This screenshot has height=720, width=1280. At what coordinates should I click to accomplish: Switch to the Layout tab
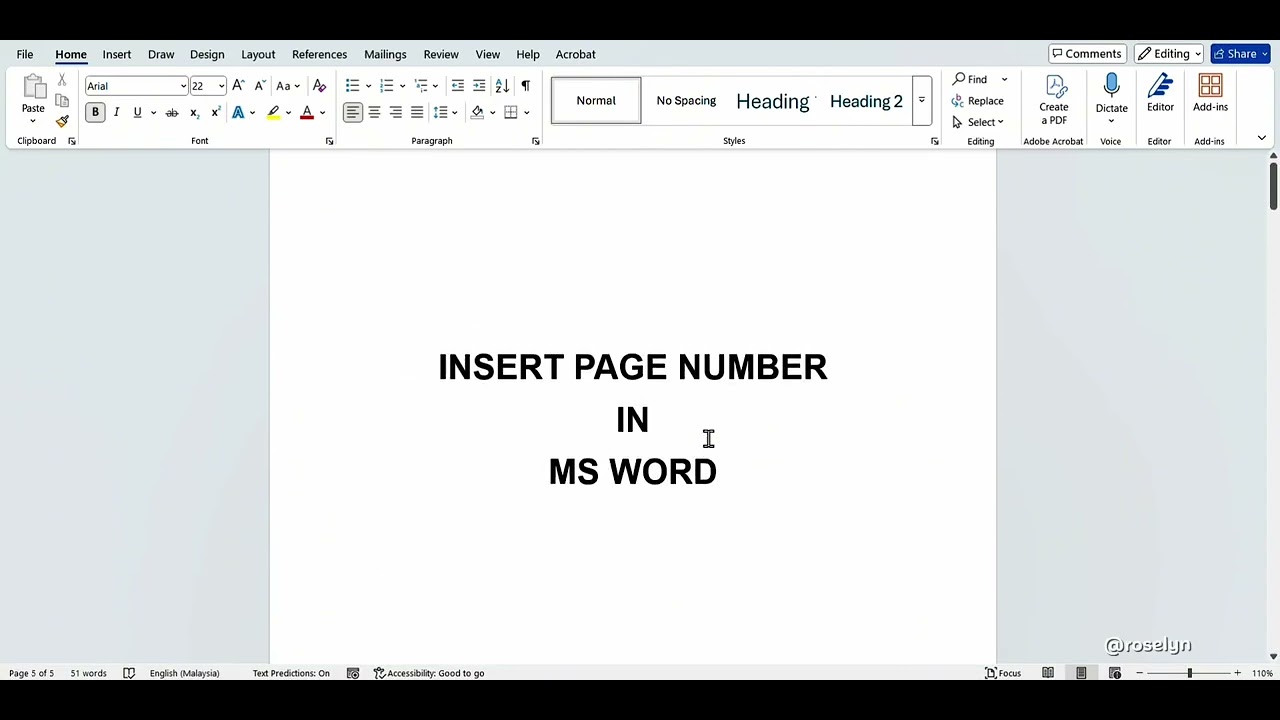258,54
